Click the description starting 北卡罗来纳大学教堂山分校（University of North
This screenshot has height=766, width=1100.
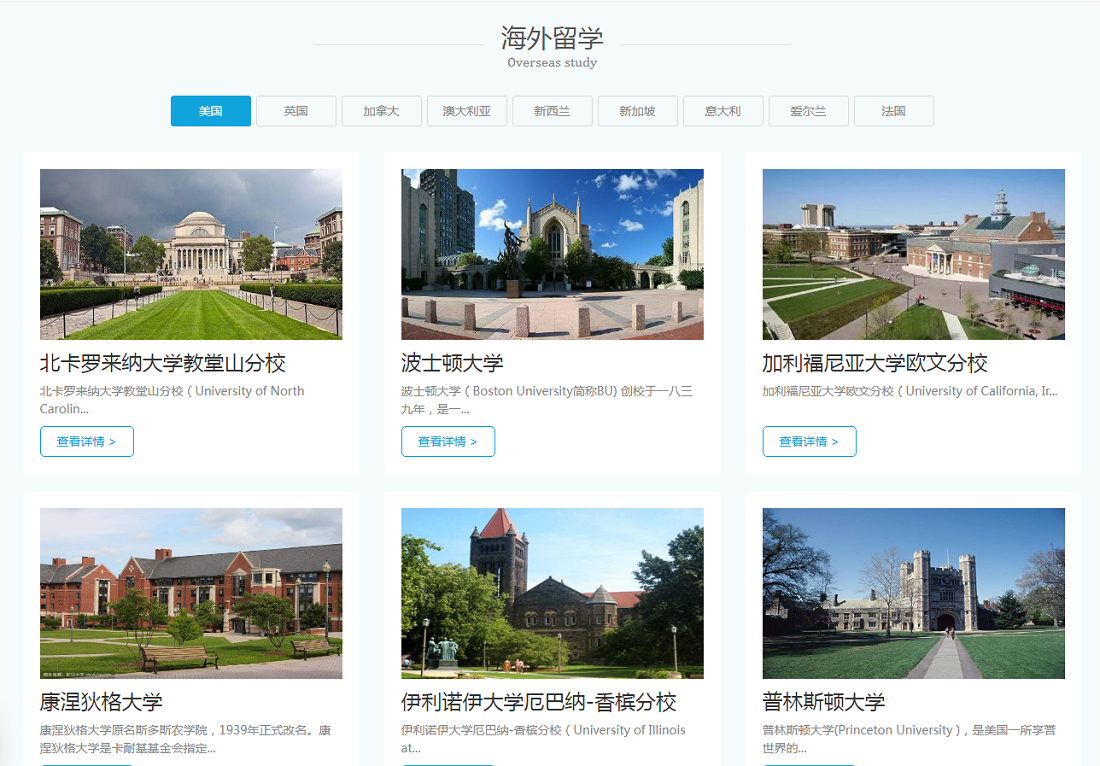tap(173, 400)
